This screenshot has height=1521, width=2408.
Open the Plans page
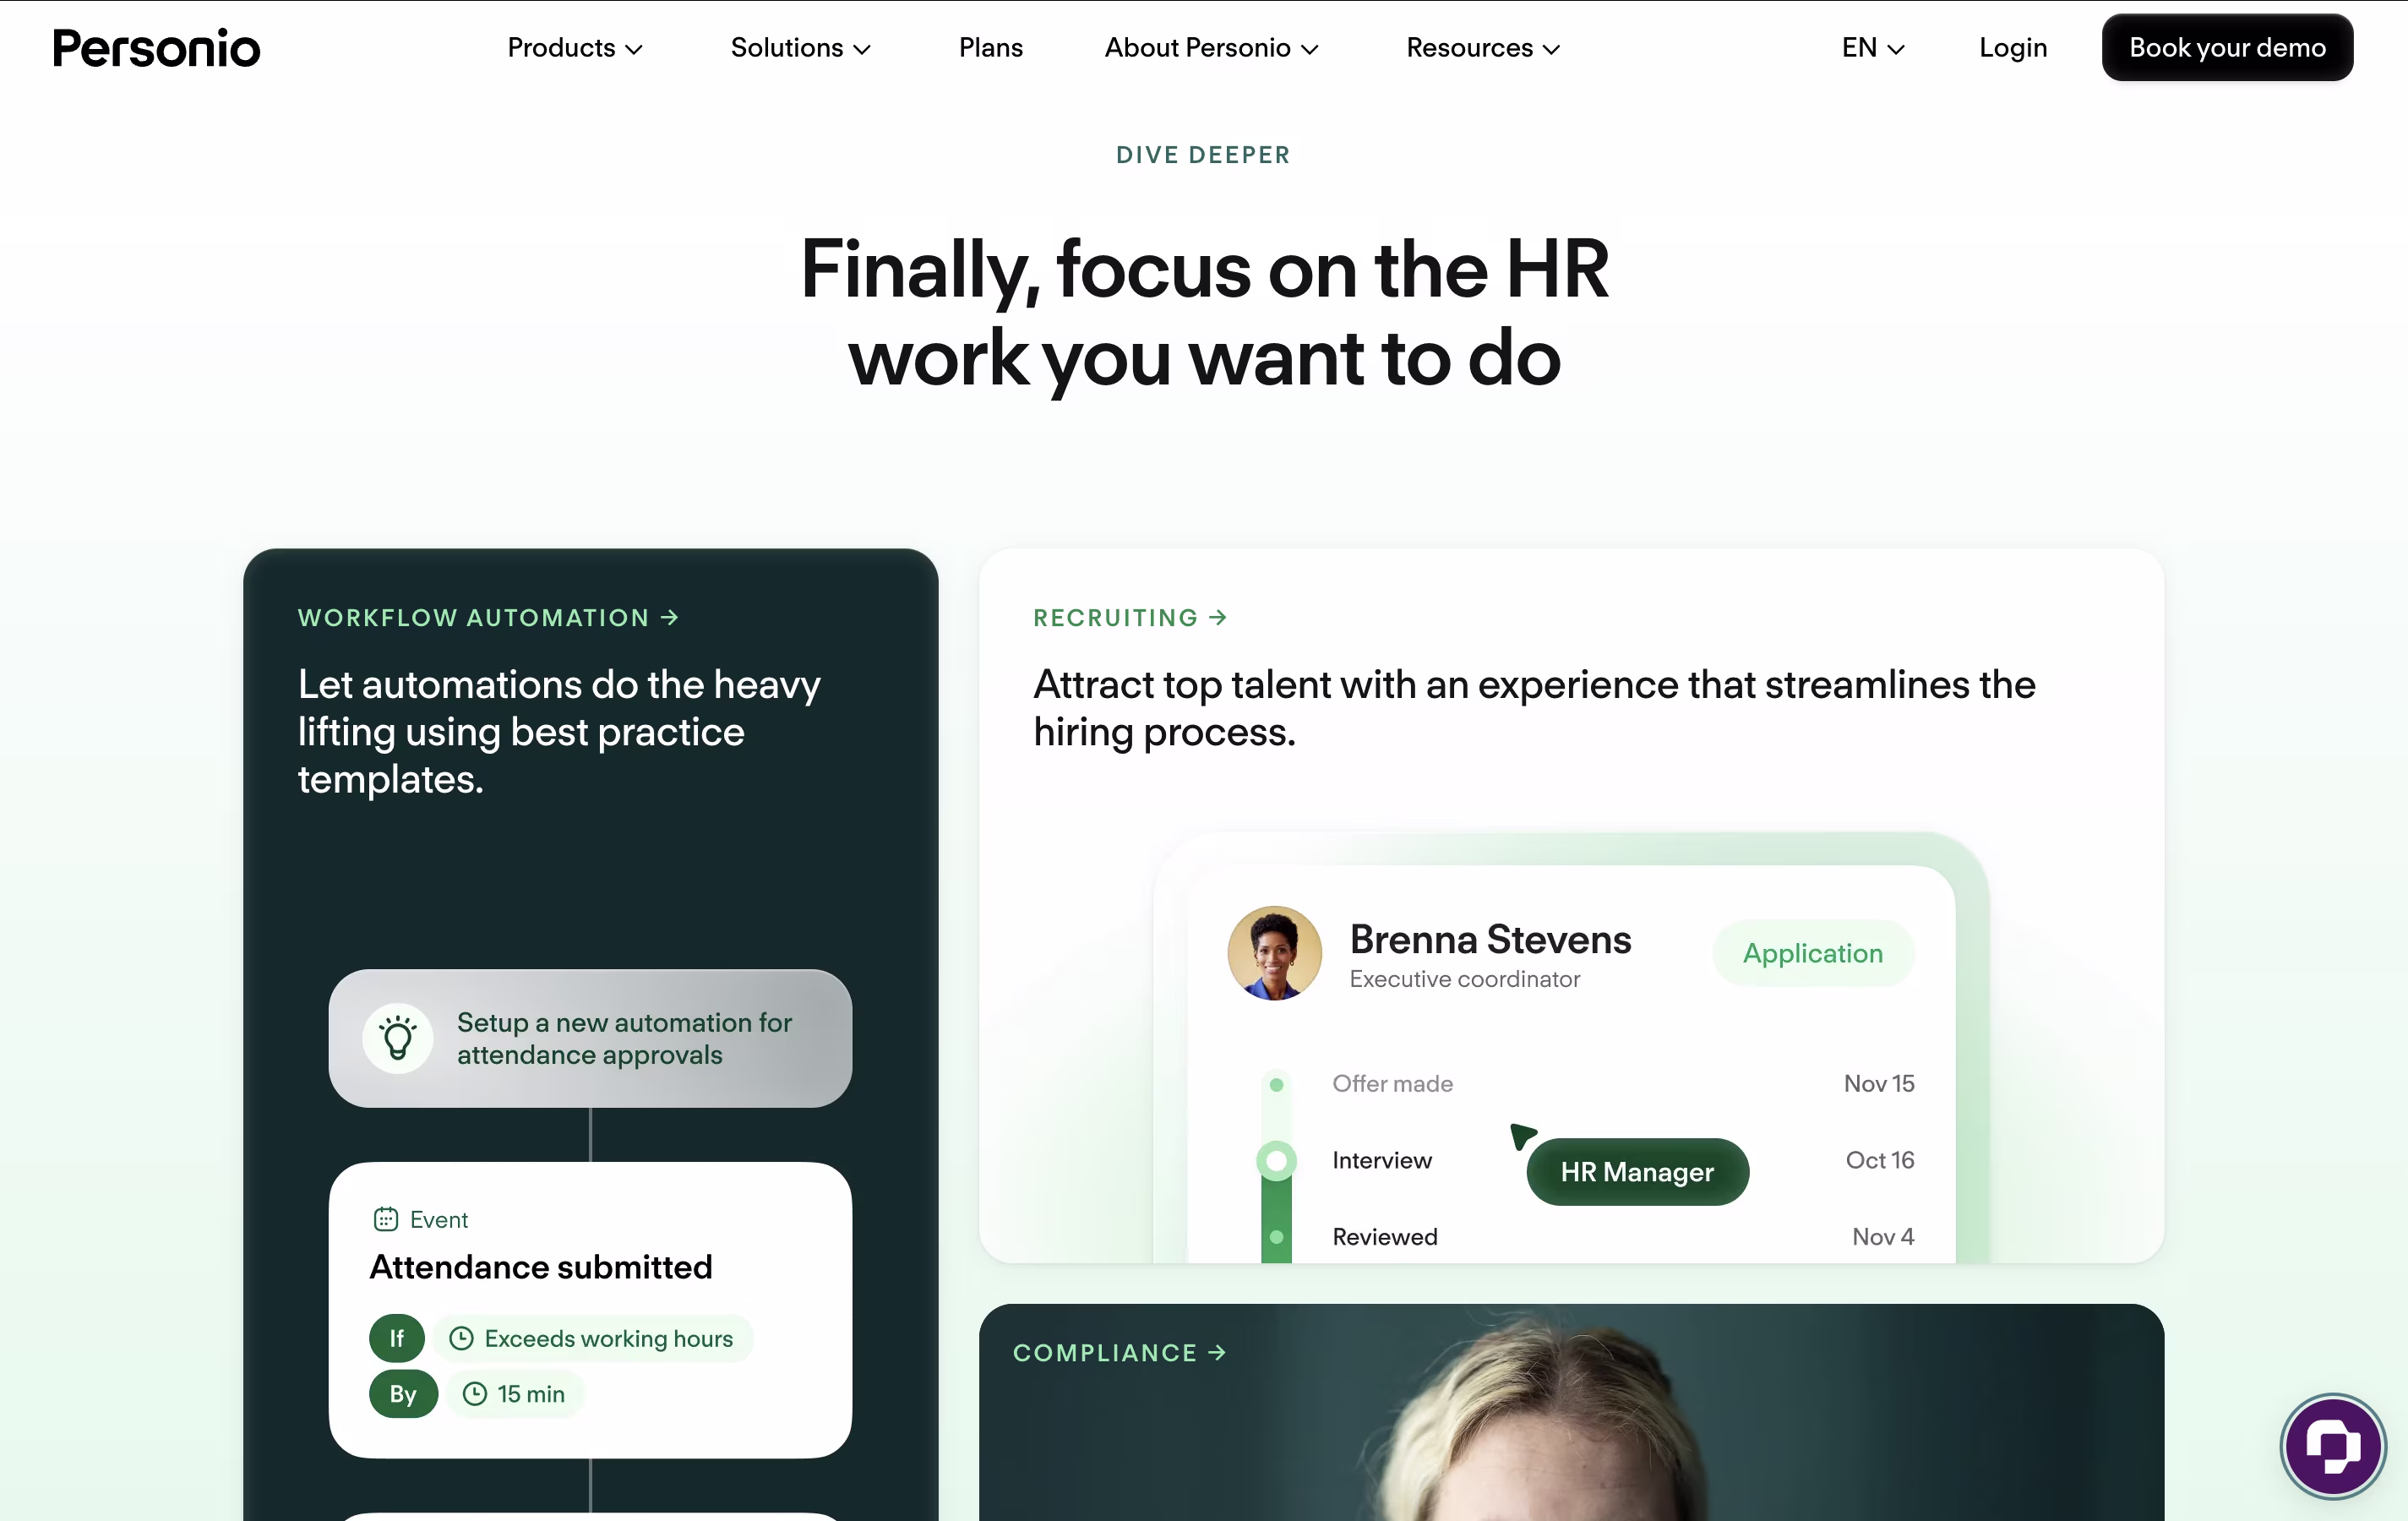990,48
